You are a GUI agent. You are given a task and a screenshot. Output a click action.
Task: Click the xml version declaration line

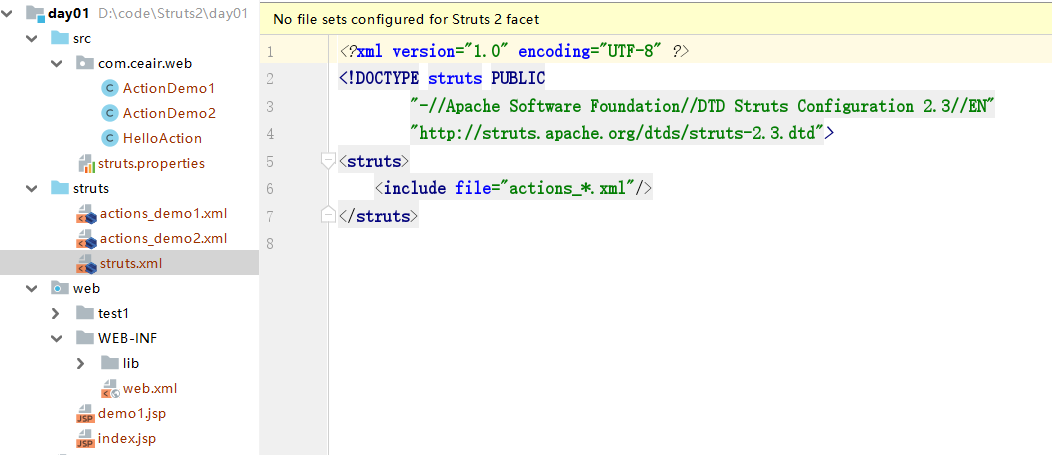point(515,52)
